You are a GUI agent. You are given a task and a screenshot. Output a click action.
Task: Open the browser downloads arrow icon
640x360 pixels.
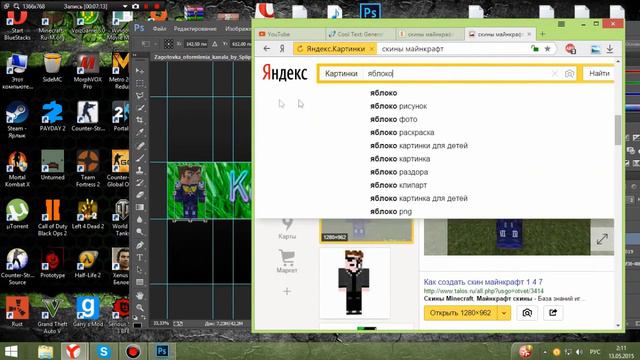click(x=610, y=49)
